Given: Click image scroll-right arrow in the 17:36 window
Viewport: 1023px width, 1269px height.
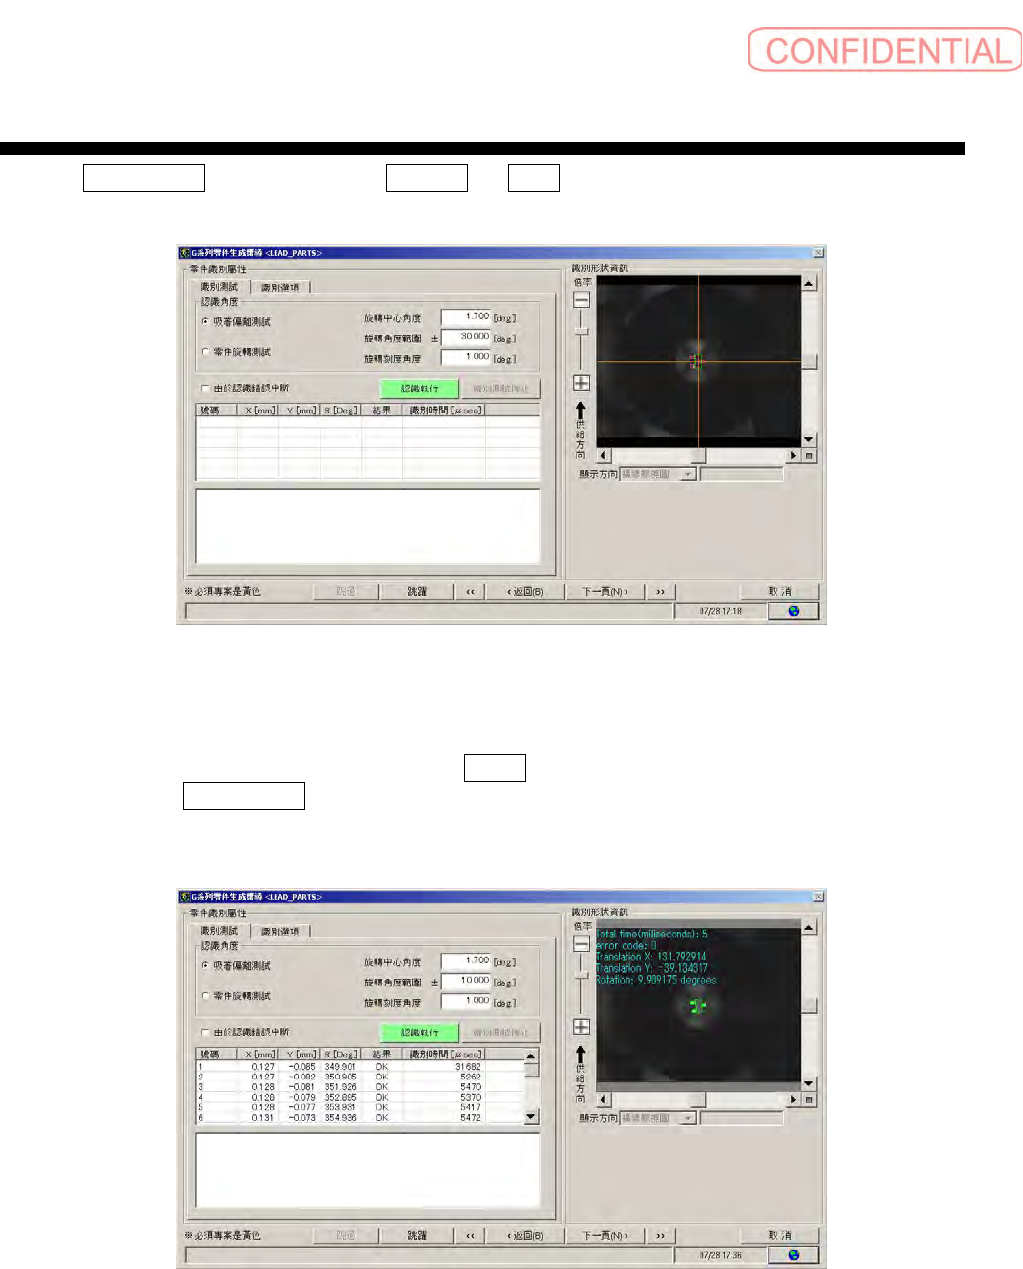Looking at the screenshot, I should click(794, 1100).
